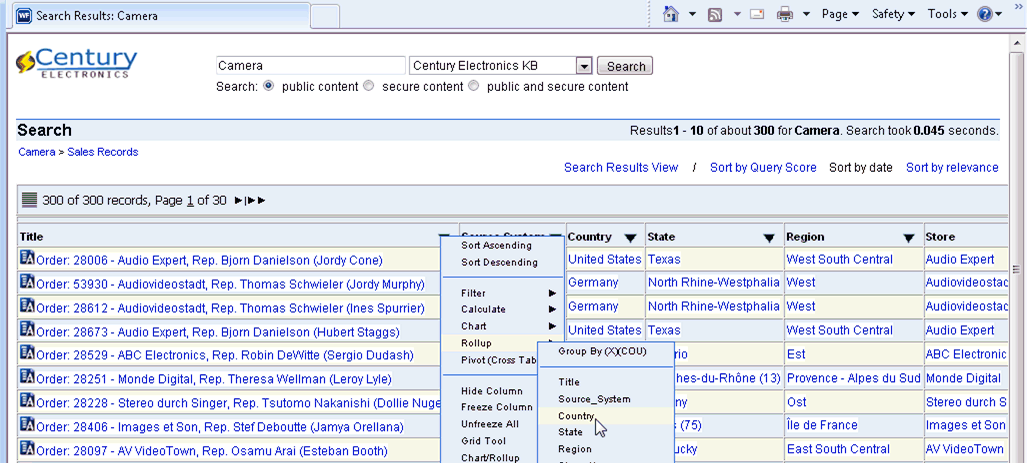The image size is (1027, 463).
Task: Click the page number 1 in pager
Action: click(x=190, y=200)
